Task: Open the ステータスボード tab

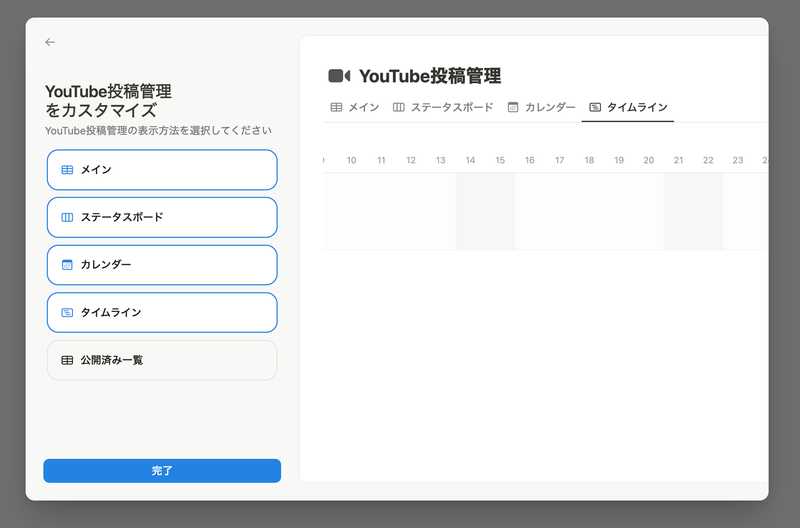Action: [443, 107]
